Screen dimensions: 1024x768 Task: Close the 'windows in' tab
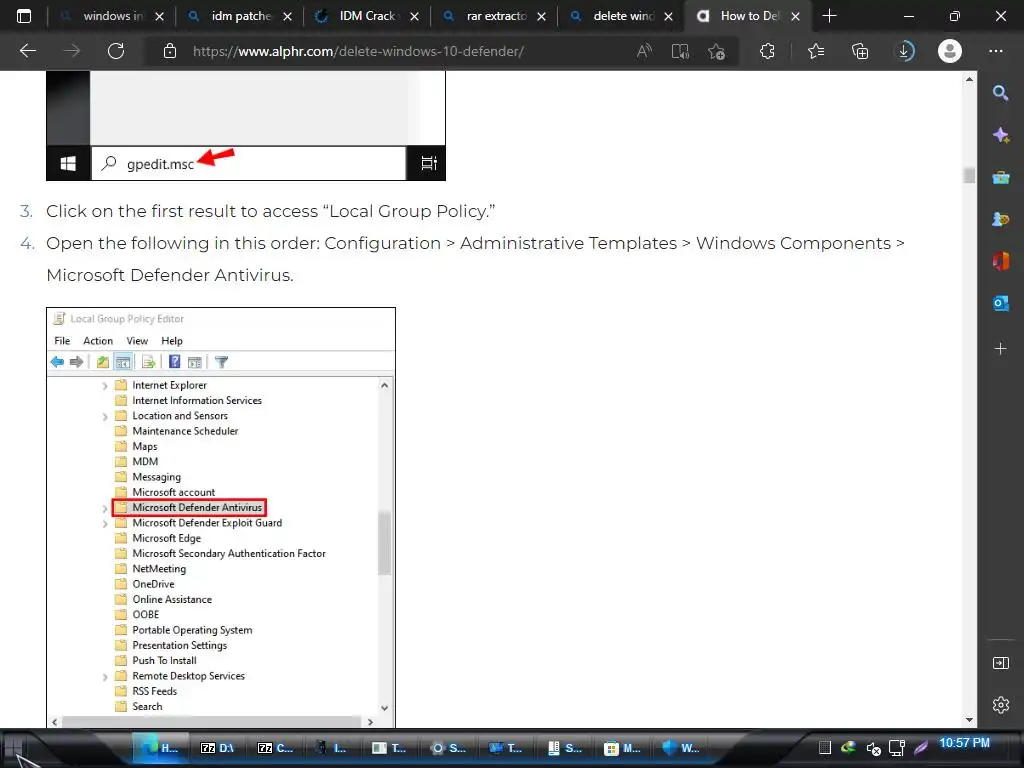coord(159,16)
